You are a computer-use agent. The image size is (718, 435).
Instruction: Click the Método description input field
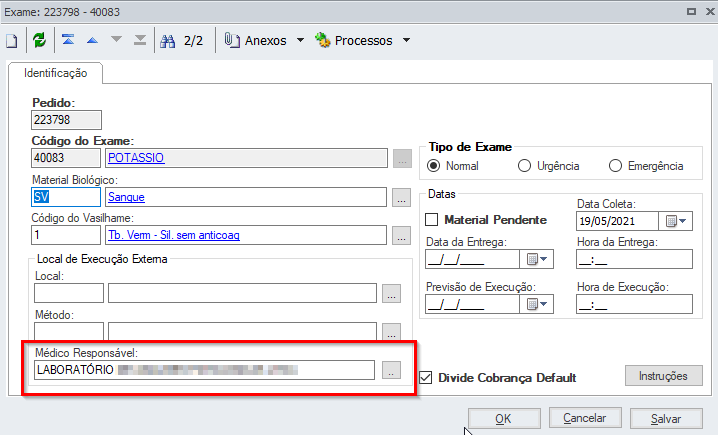coord(242,331)
